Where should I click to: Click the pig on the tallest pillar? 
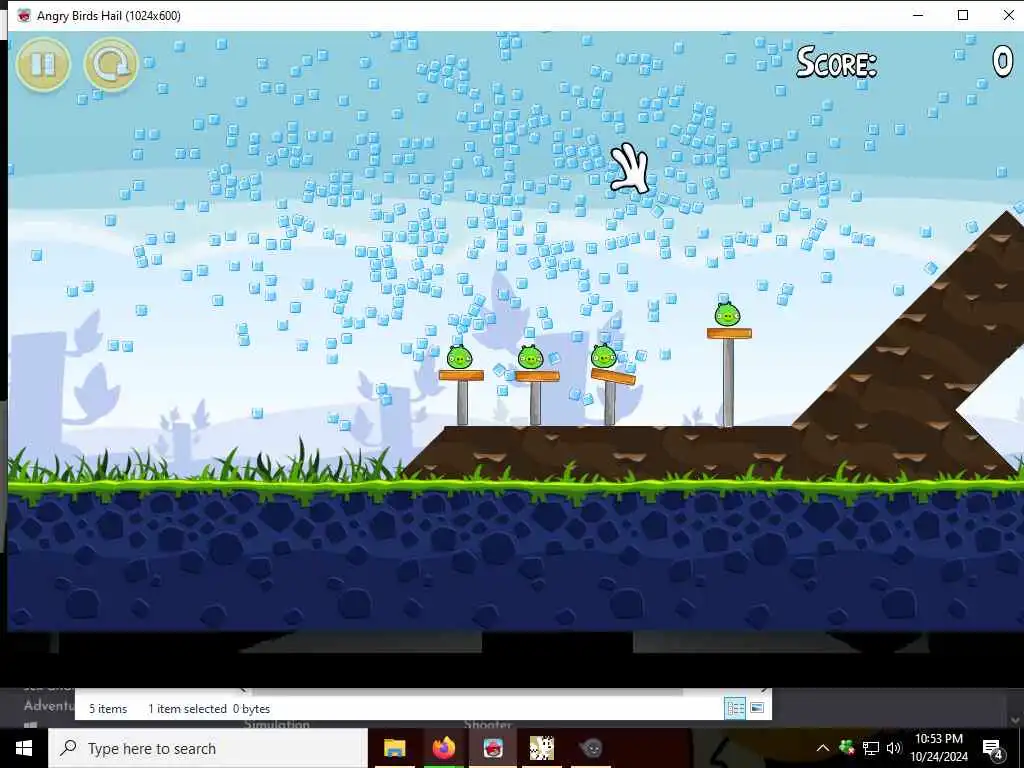(x=728, y=315)
